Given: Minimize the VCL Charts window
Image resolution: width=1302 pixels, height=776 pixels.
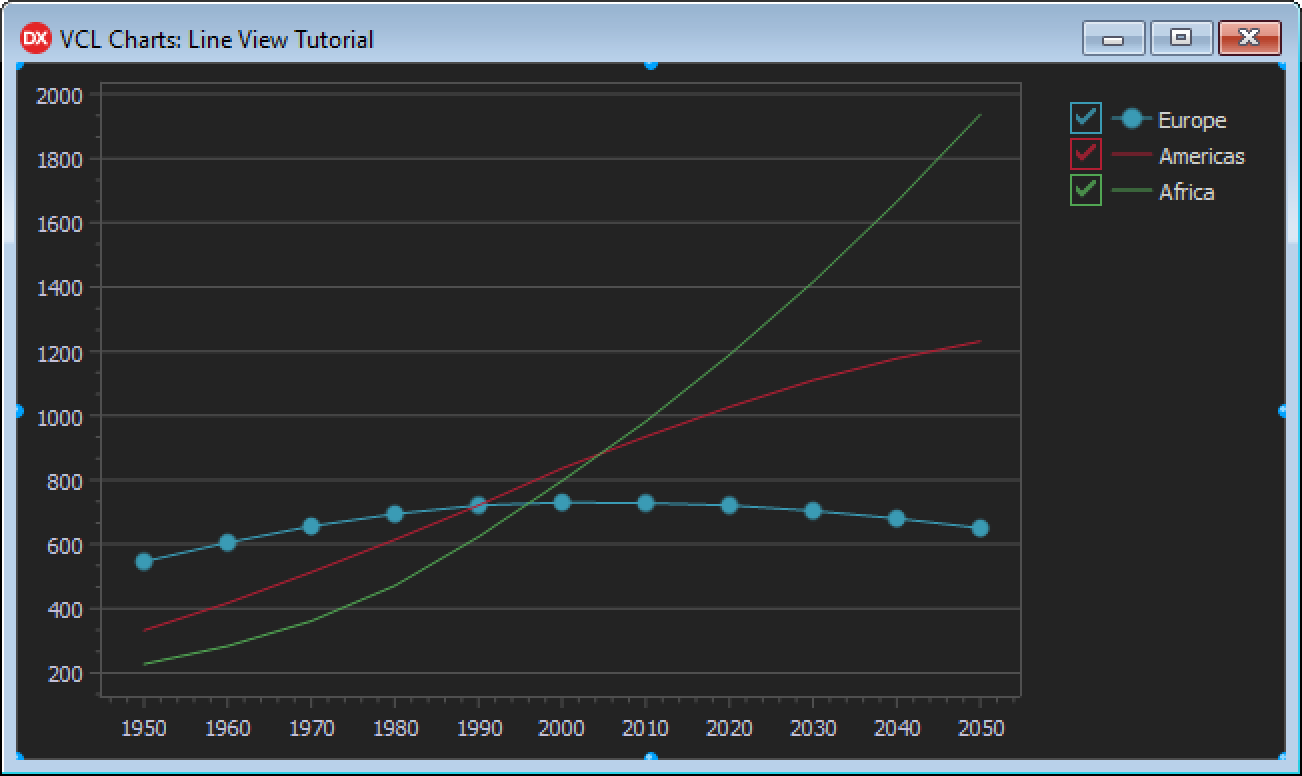Looking at the screenshot, I should pos(1113,38).
